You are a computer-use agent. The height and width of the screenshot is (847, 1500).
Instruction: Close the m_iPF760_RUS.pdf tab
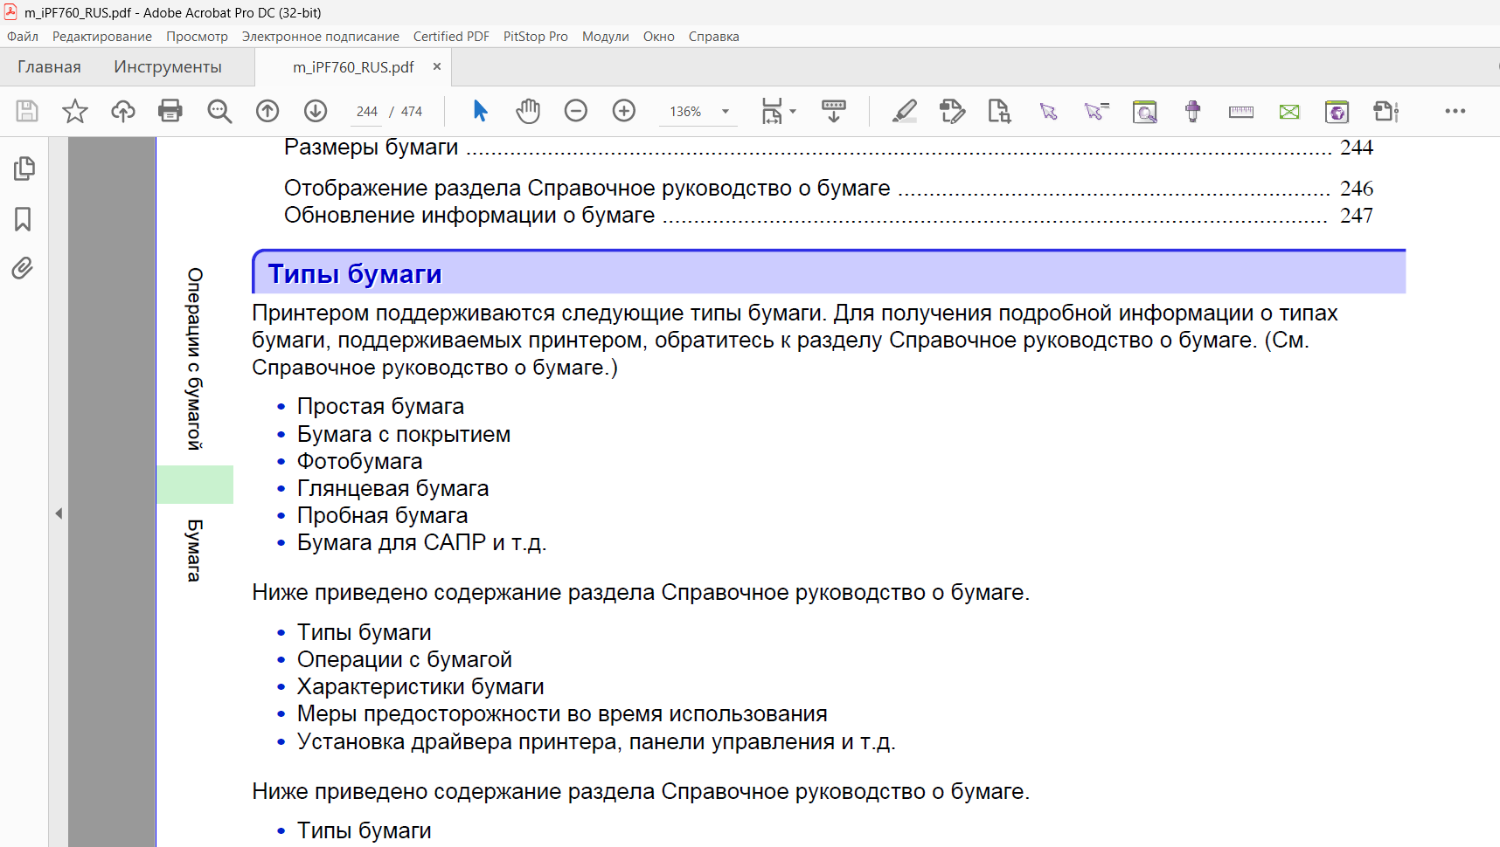437,67
